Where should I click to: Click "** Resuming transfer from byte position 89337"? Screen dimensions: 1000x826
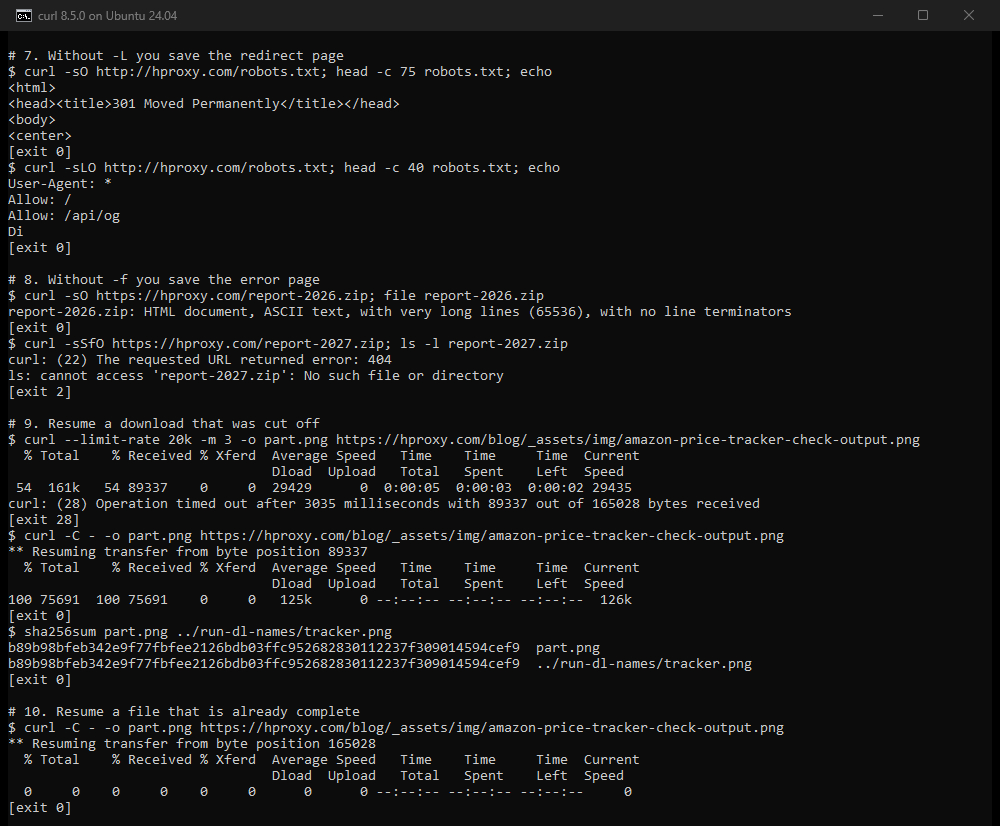pos(188,552)
